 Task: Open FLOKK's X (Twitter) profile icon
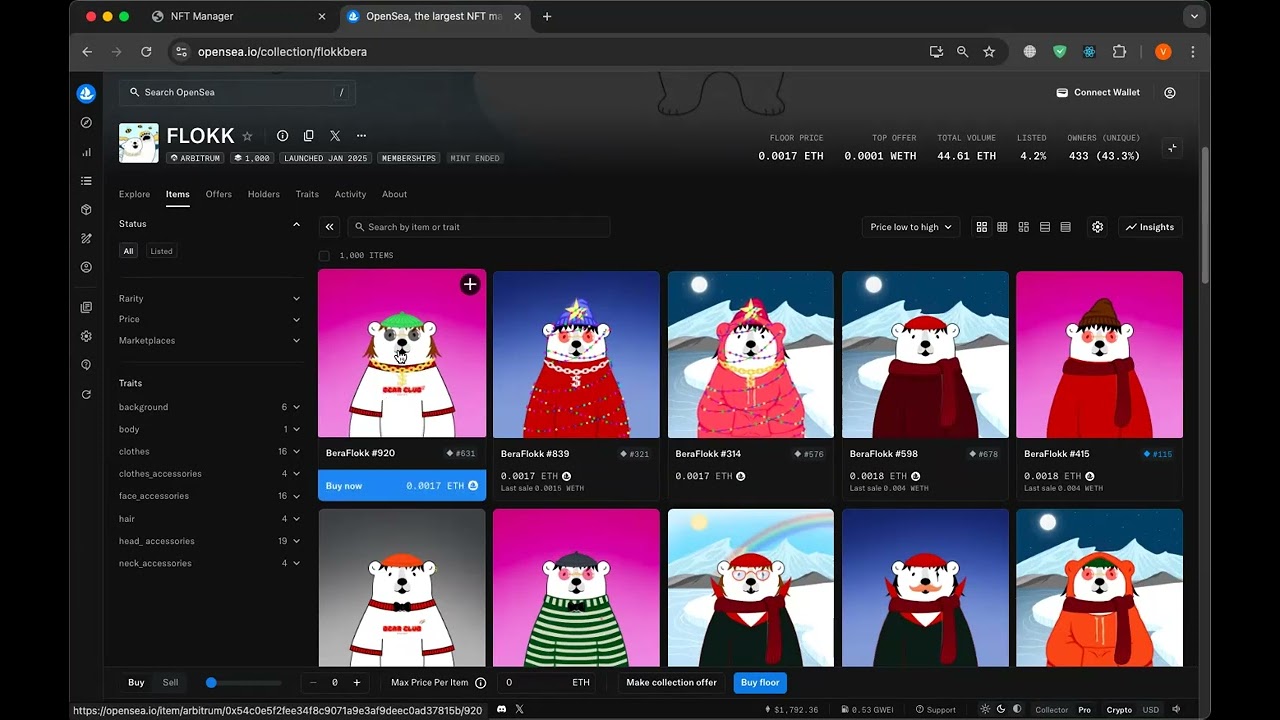click(x=335, y=136)
